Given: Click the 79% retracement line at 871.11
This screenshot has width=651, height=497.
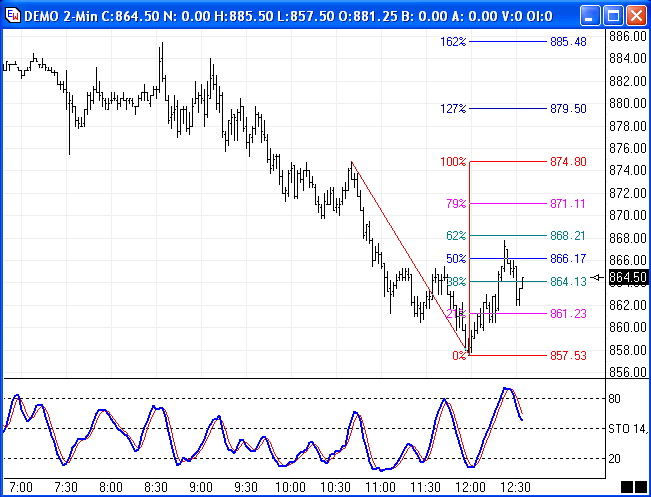Looking at the screenshot, I should click(x=508, y=203).
